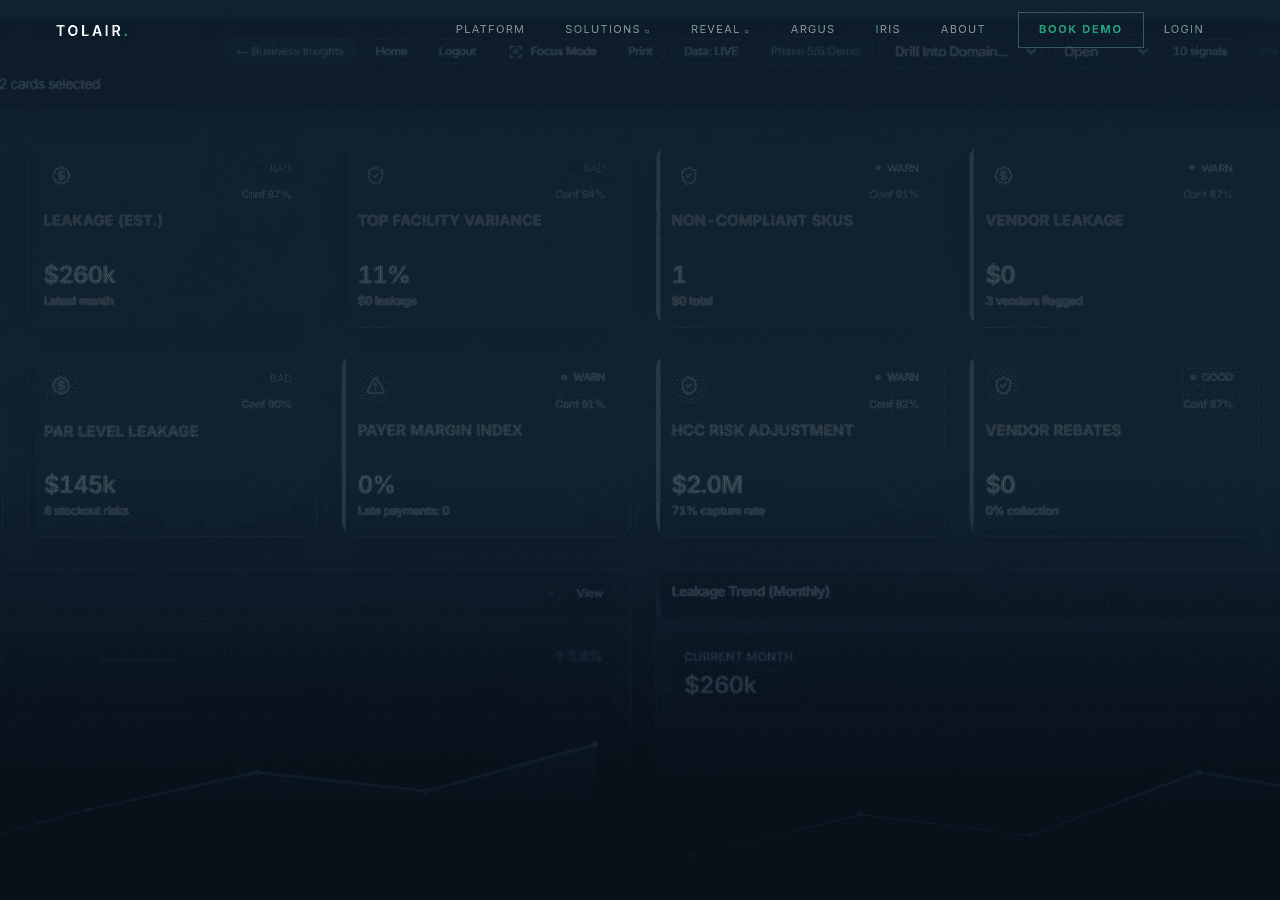Toggle Focus Mode

[552, 51]
